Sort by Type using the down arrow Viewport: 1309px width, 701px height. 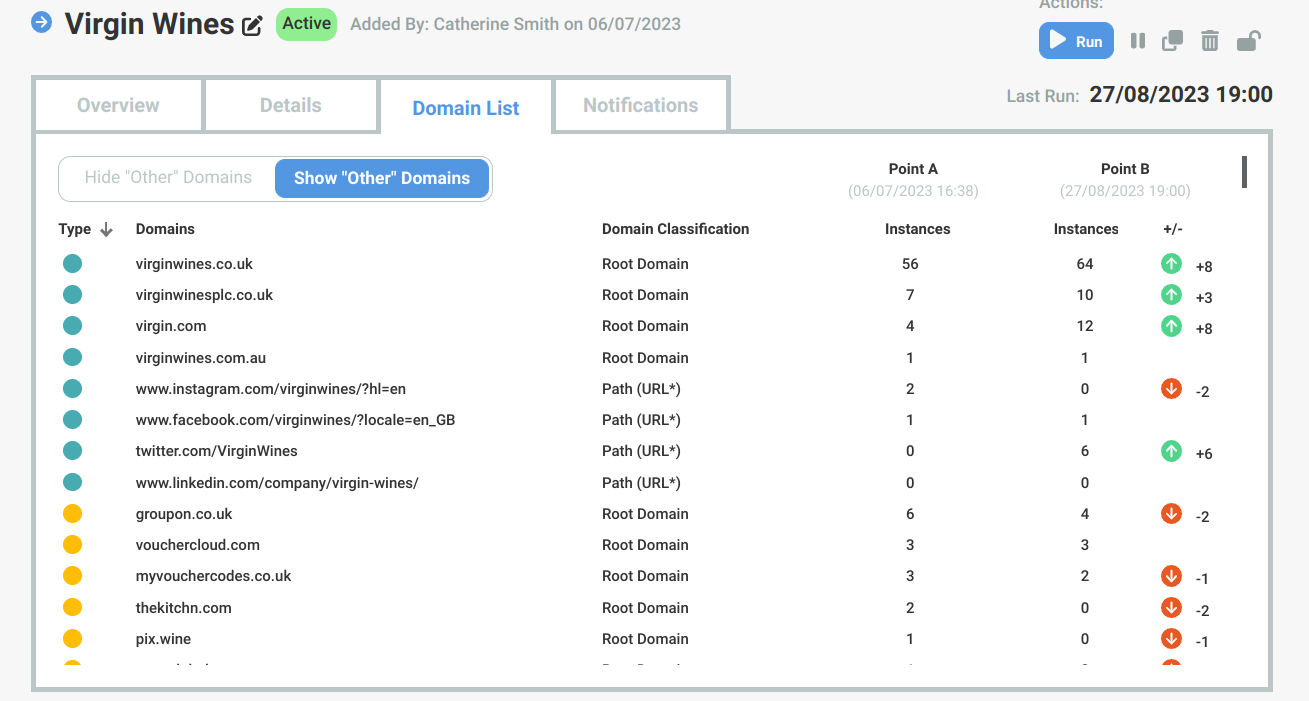click(106, 229)
